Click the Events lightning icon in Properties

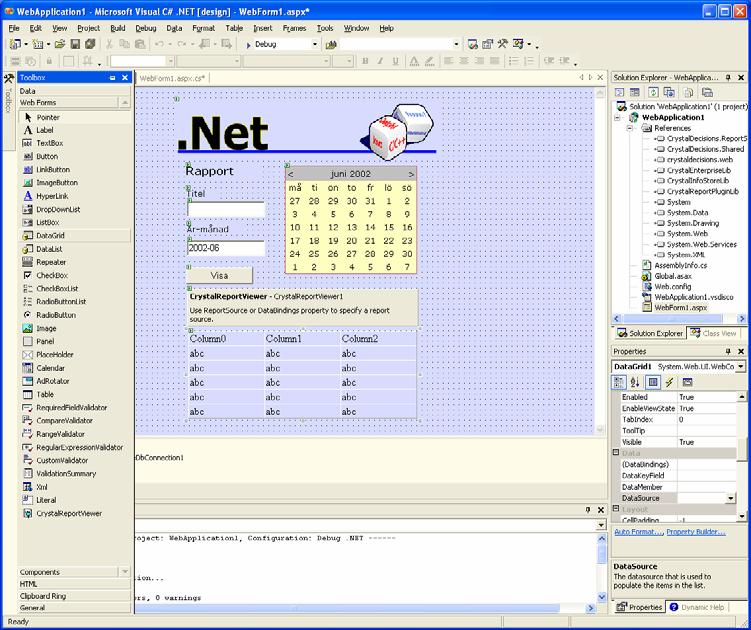tap(670, 382)
